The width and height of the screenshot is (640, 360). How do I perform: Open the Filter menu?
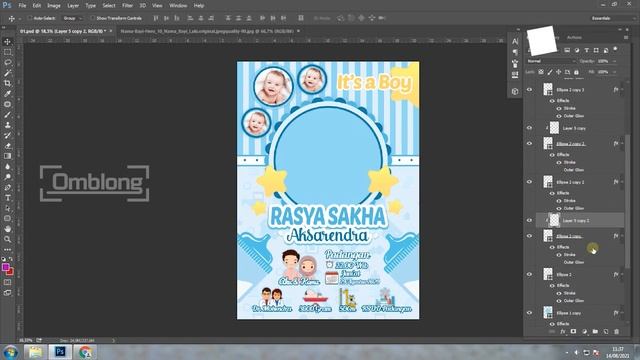127,6
